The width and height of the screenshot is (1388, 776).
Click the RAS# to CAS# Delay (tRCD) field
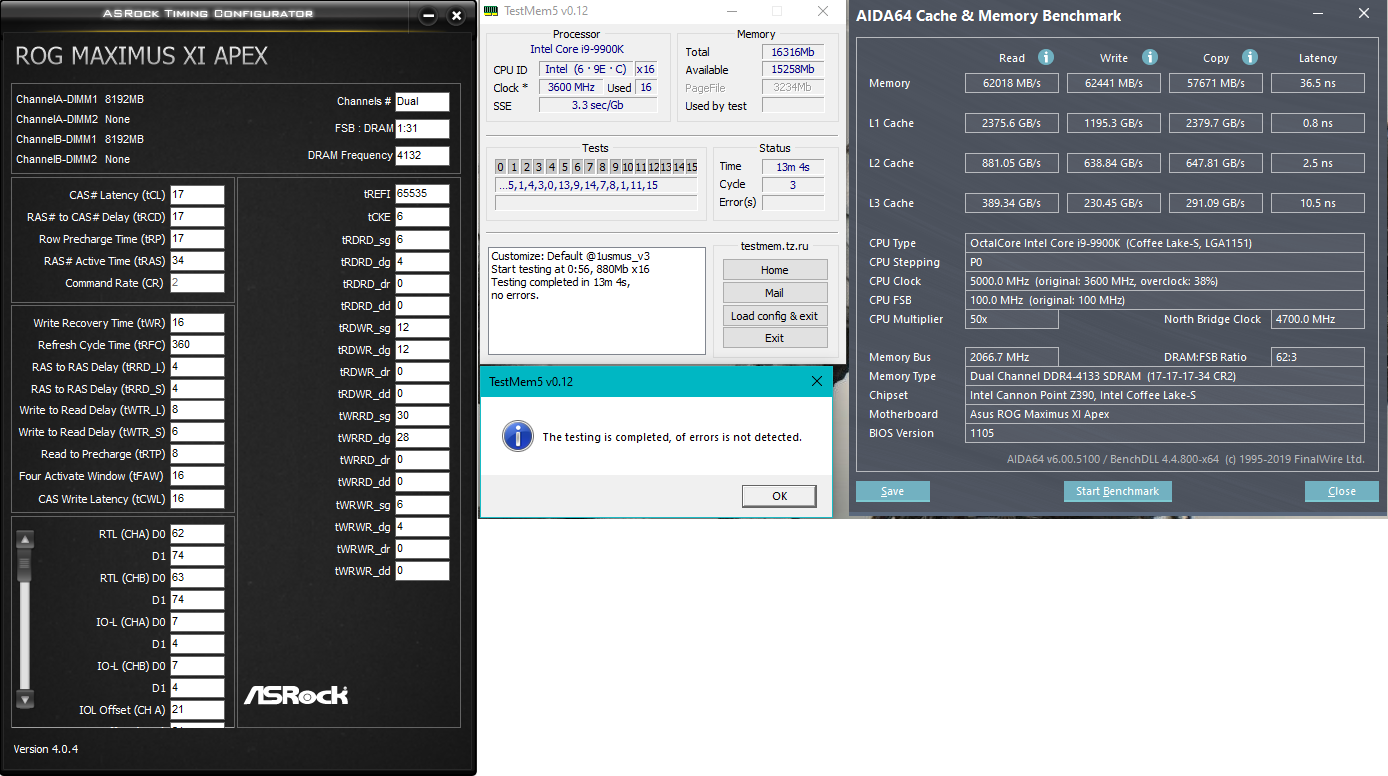pyautogui.click(x=197, y=216)
